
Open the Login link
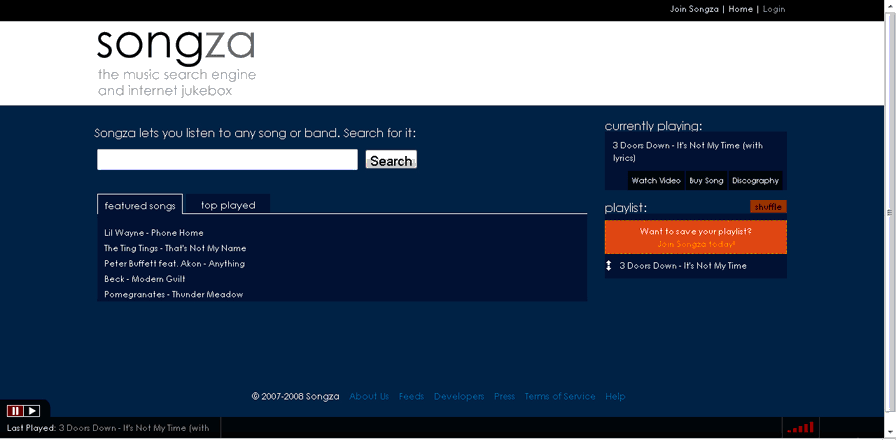pos(774,9)
